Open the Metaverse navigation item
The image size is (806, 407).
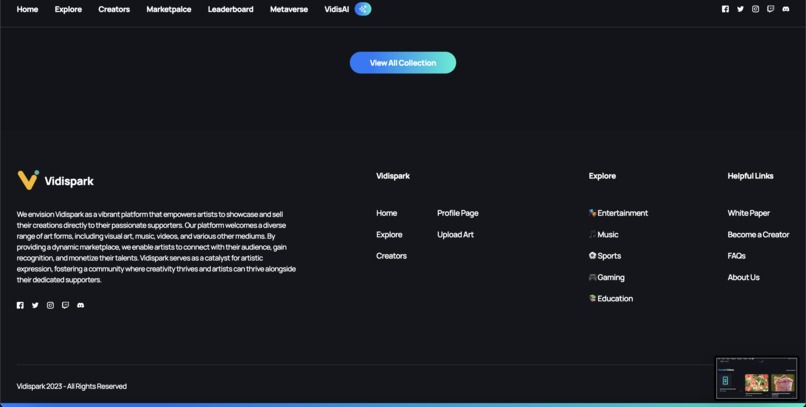(289, 9)
